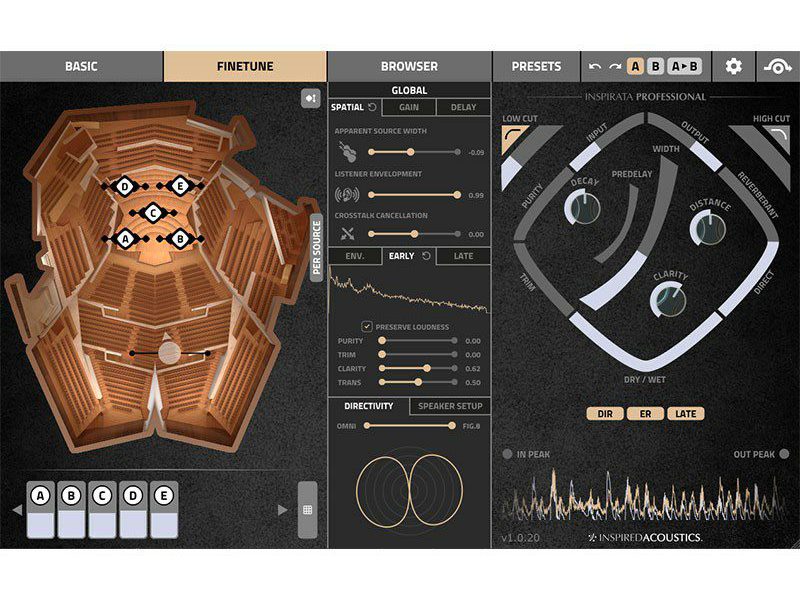
Task: Click the crosstalk cancellation crossed-arrows icon
Action: click(347, 234)
